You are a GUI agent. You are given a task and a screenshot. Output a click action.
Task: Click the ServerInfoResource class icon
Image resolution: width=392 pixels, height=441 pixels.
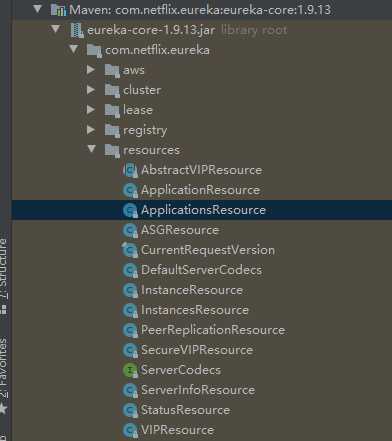(x=130, y=391)
